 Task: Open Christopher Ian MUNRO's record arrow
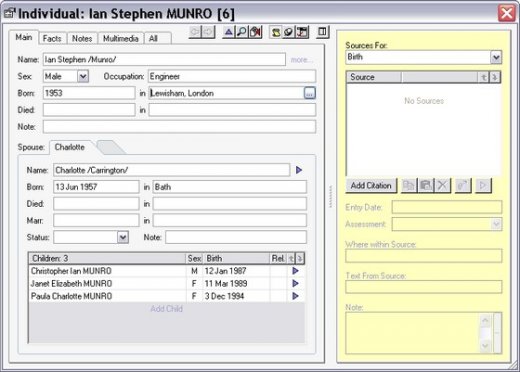[x=295, y=271]
